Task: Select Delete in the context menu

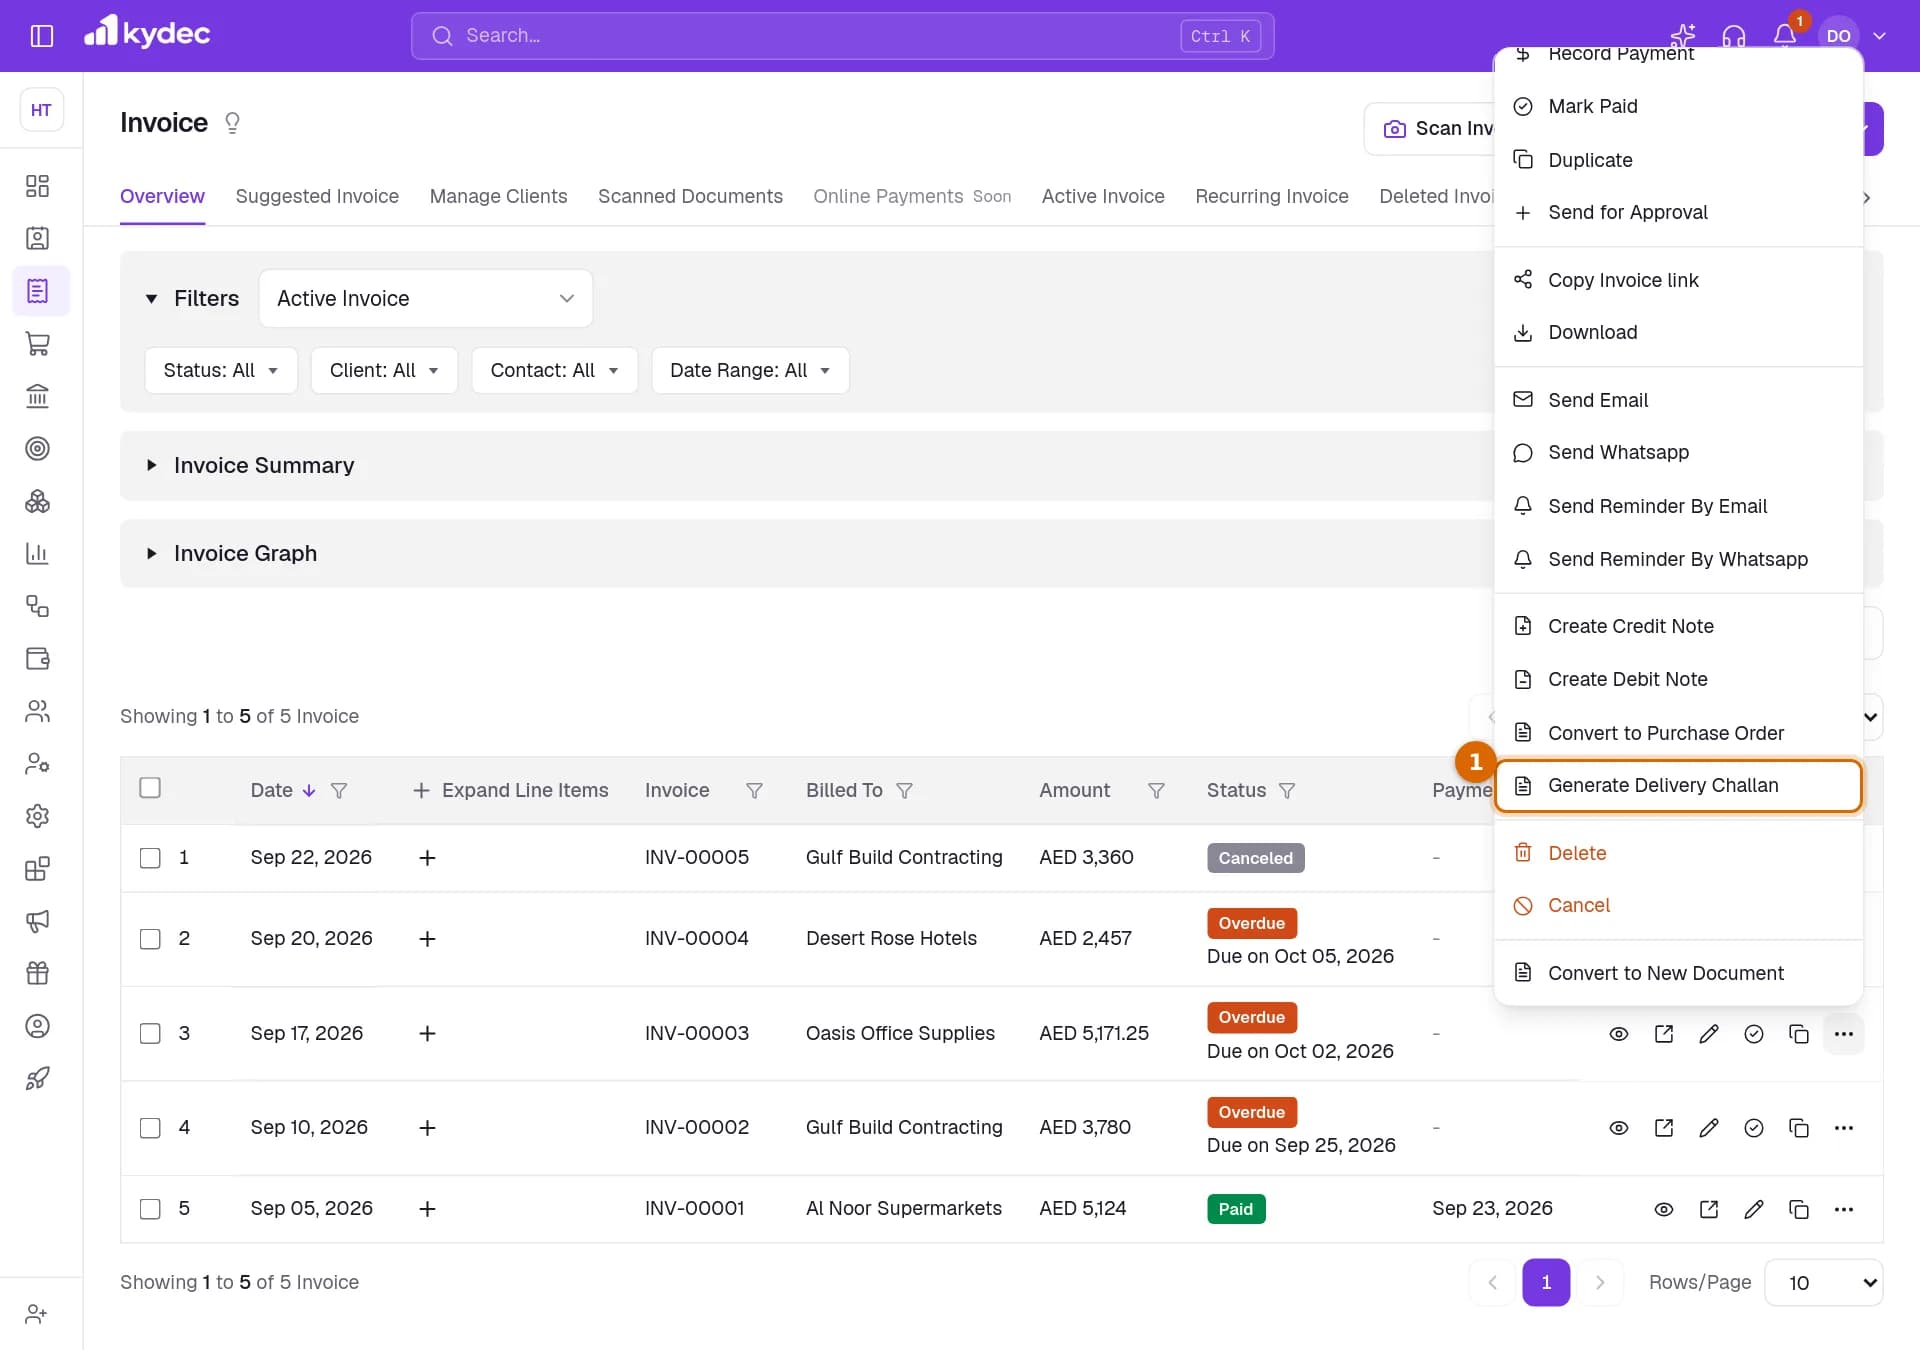Action: click(1678, 853)
